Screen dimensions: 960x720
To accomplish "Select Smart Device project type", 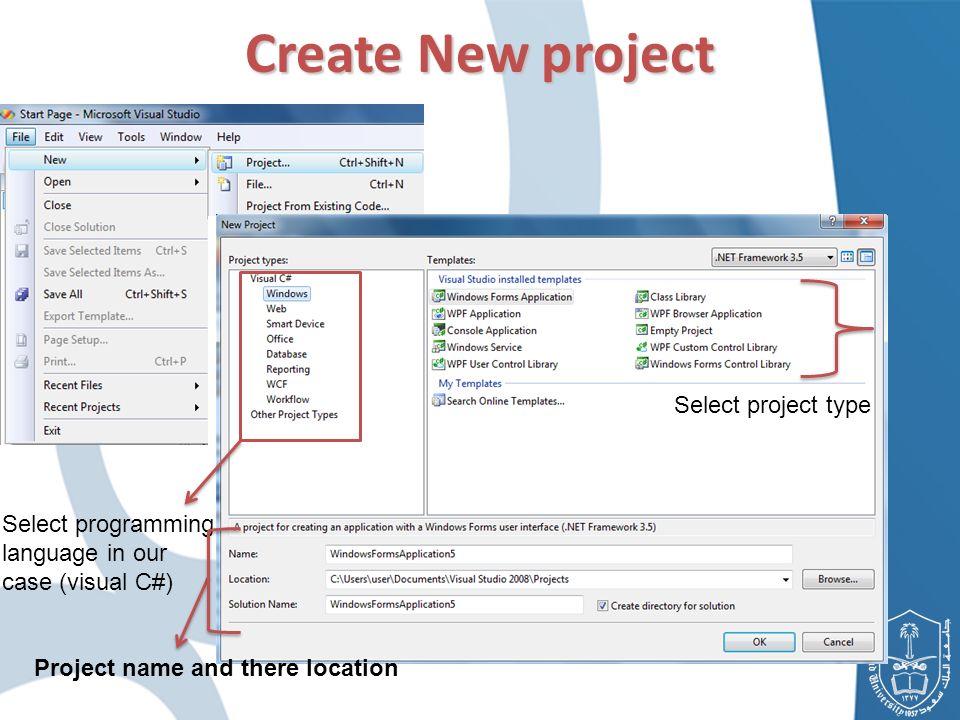I will pyautogui.click(x=295, y=324).
